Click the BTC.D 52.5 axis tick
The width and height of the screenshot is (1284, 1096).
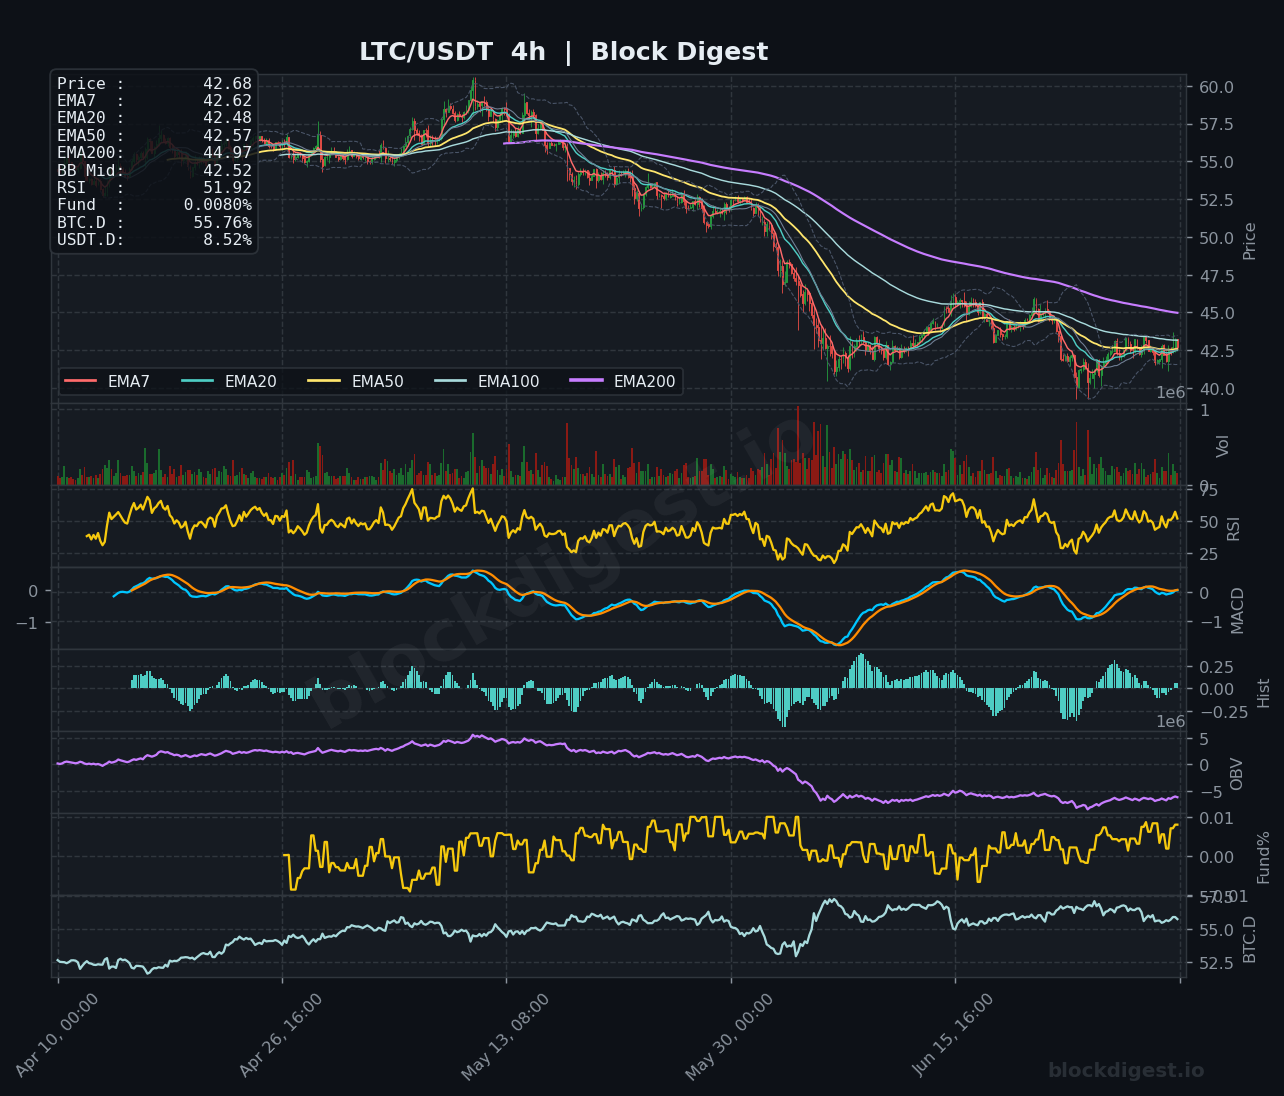[1215, 963]
